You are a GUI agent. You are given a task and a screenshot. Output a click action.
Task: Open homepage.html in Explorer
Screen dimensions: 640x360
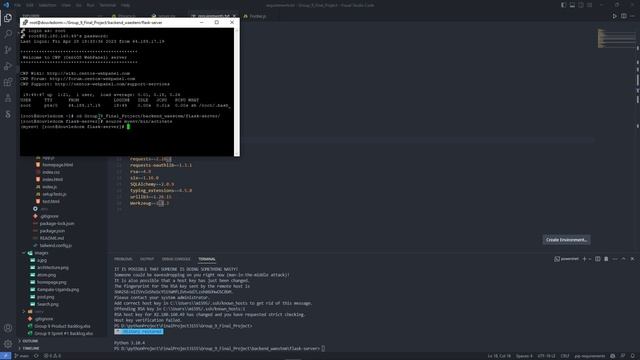click(x=58, y=165)
